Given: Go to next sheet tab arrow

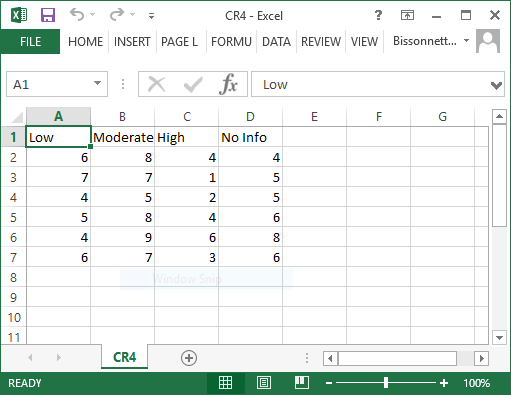Looking at the screenshot, I should (59, 358).
